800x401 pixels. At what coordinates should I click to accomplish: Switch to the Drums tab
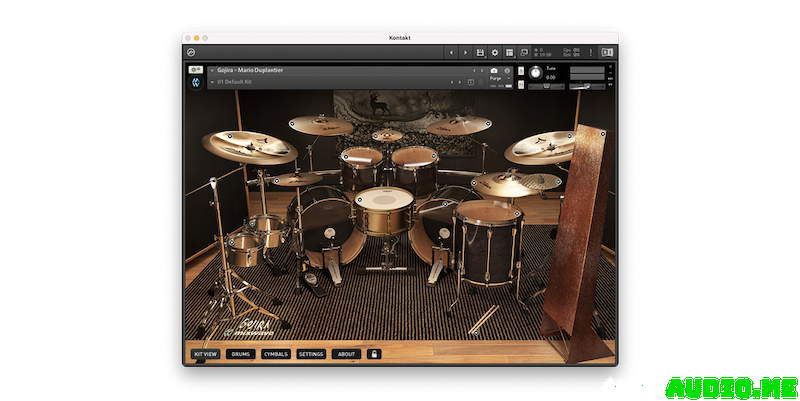[x=240, y=353]
